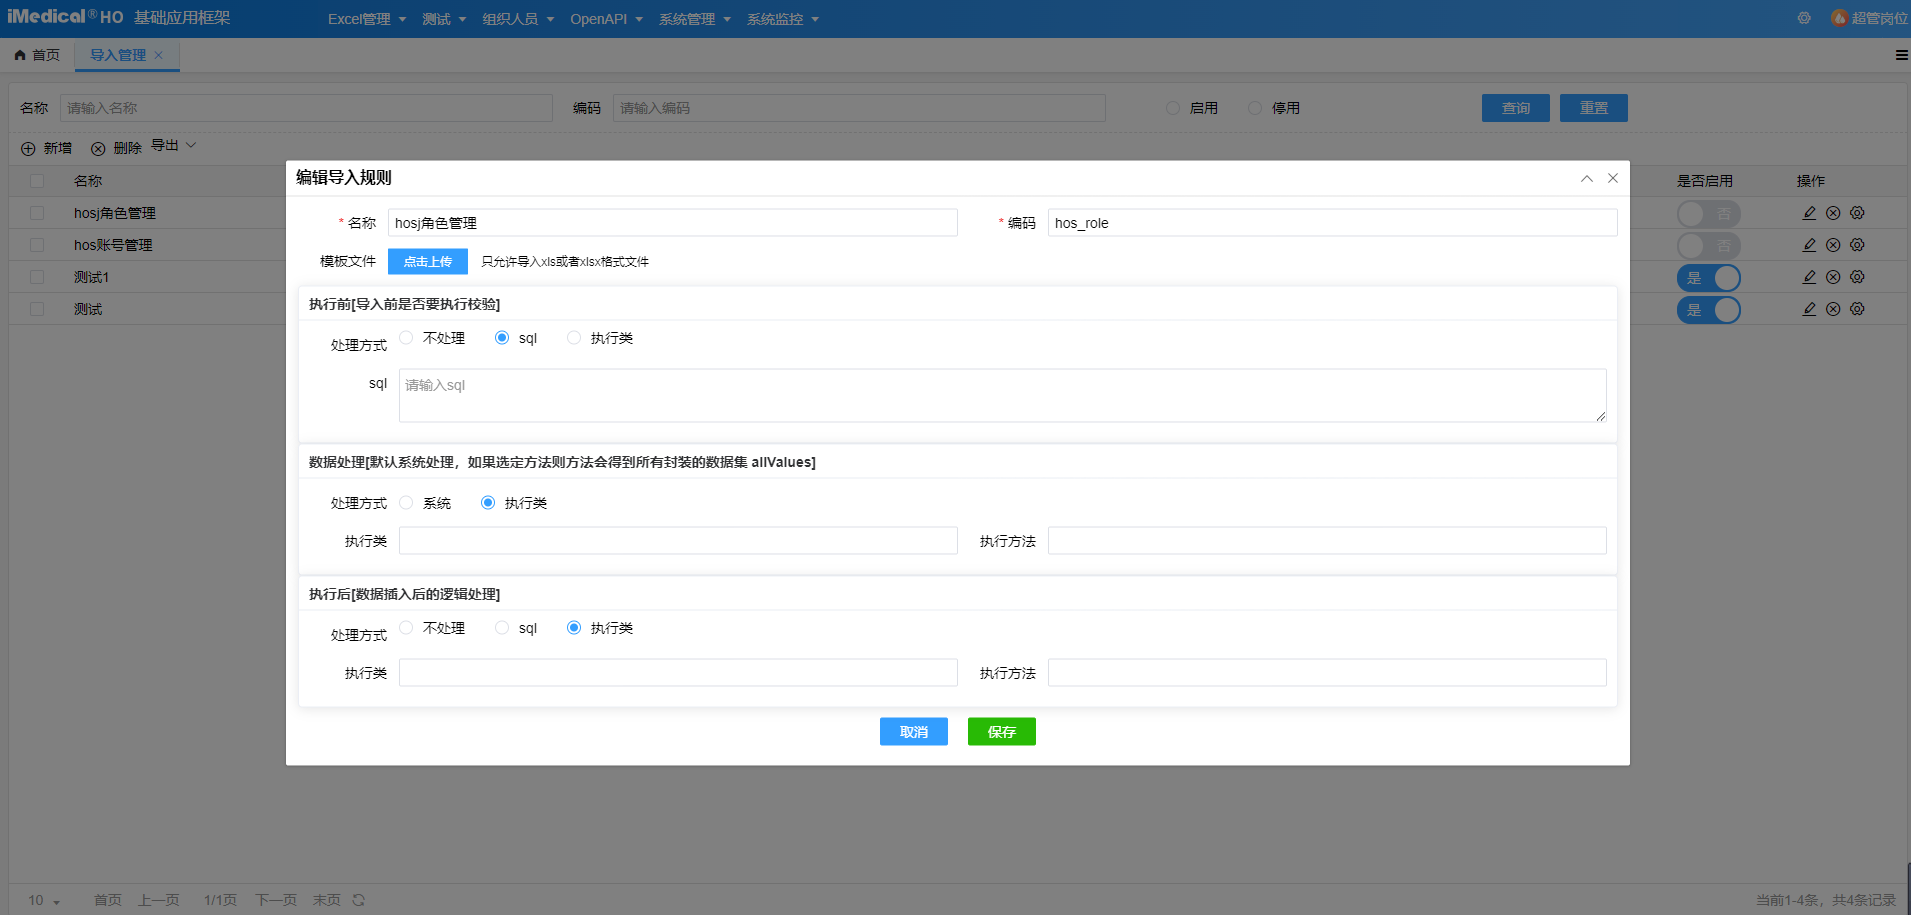Viewport: 1911px width, 915px height.
Task: Enable the 启用 filter radio button
Action: (1172, 108)
